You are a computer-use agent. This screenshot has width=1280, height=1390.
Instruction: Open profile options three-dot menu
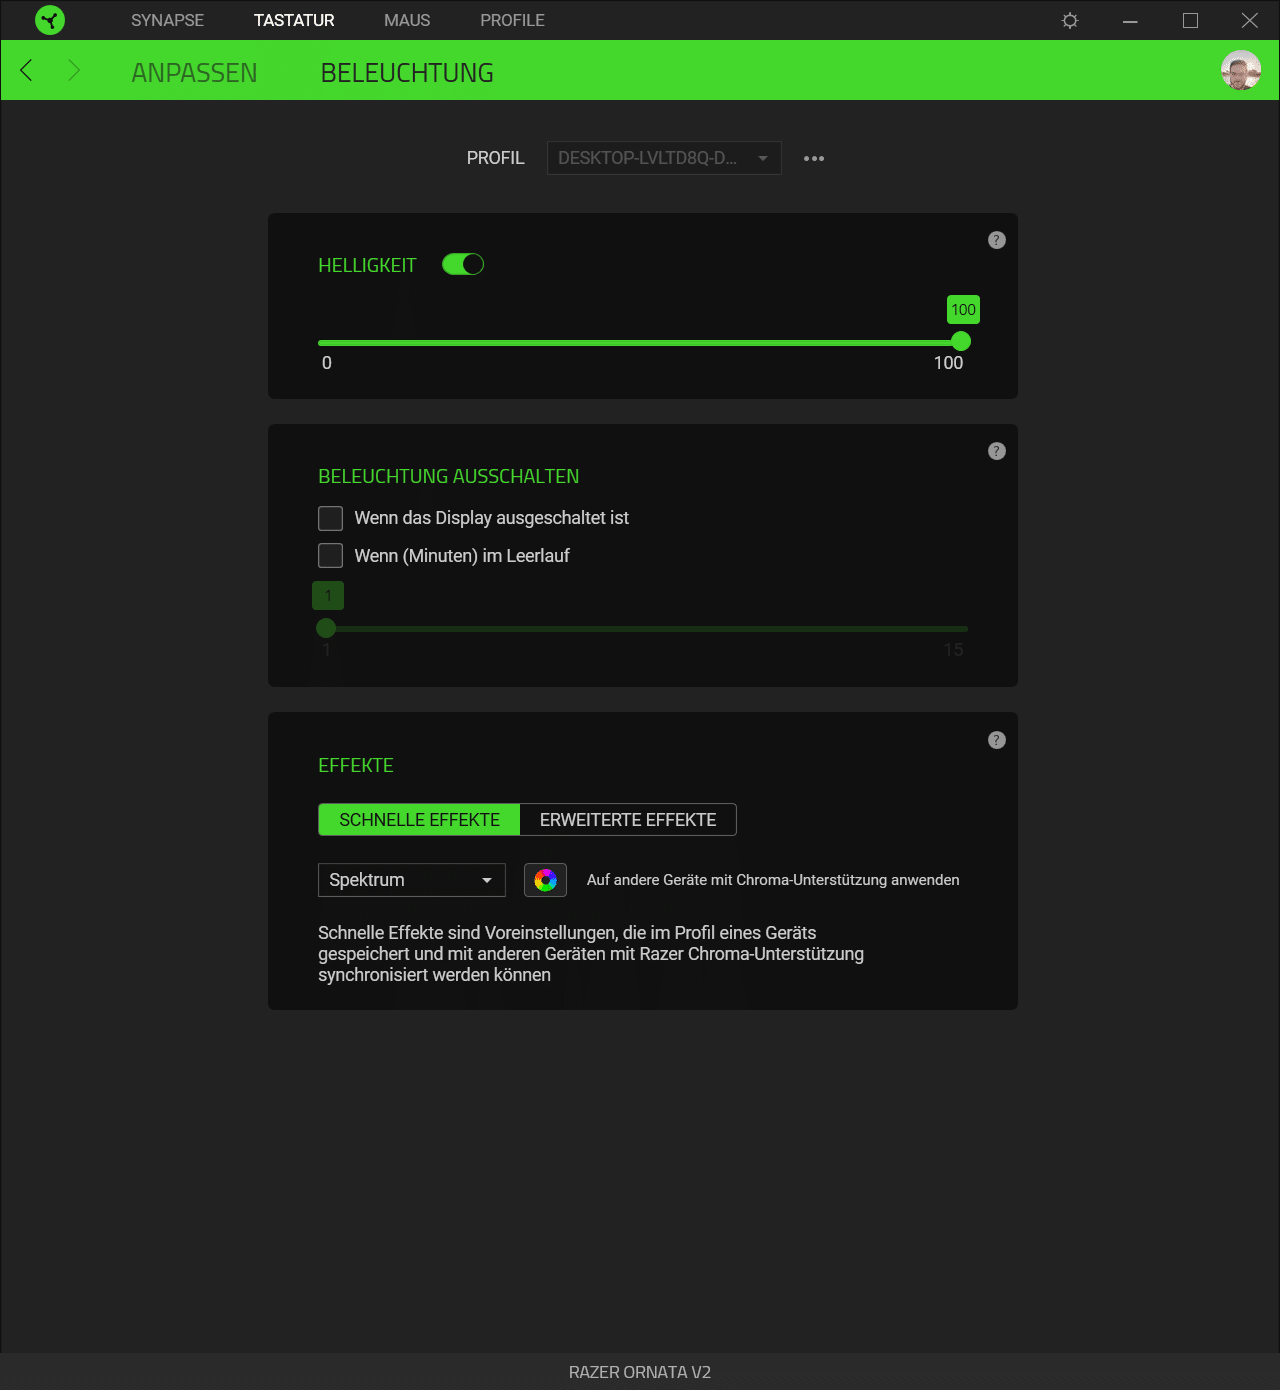tap(814, 158)
